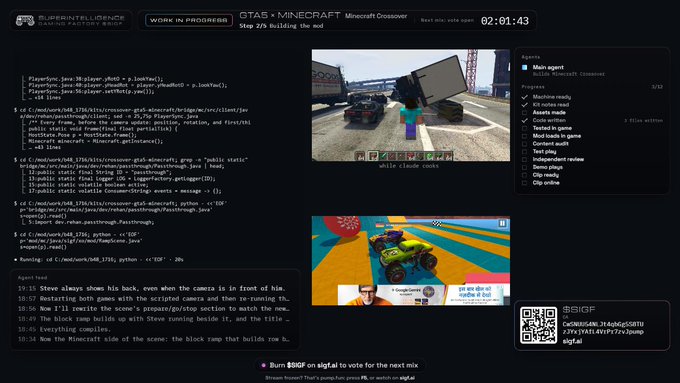The image size is (680, 383).
Task: Click the 18:56 rewrite the scene entry
Action: 154,309
